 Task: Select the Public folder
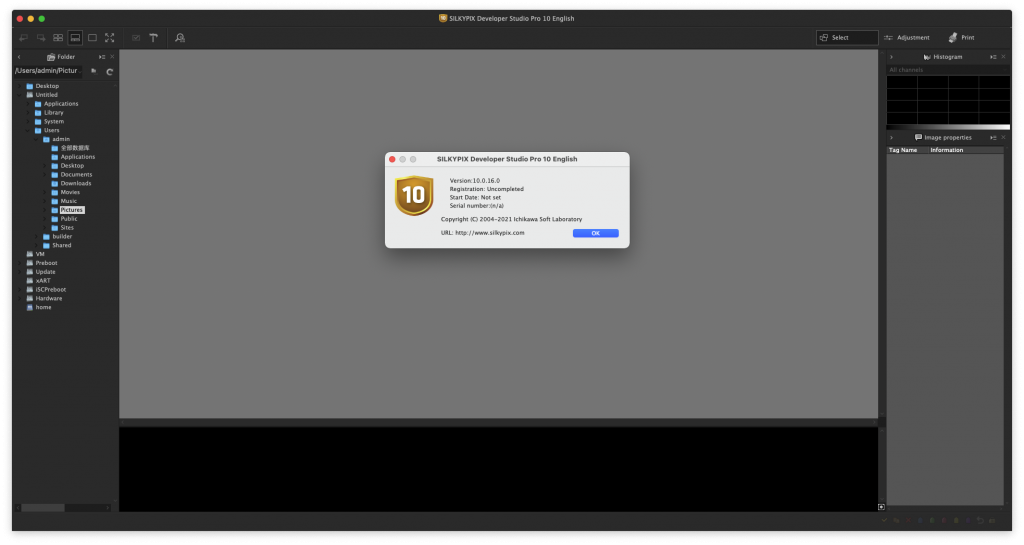coord(69,219)
